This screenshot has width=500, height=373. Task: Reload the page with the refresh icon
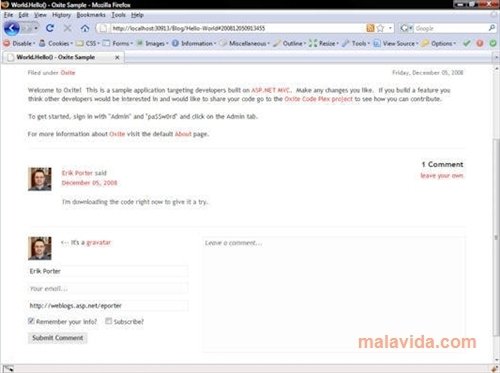coord(50,28)
